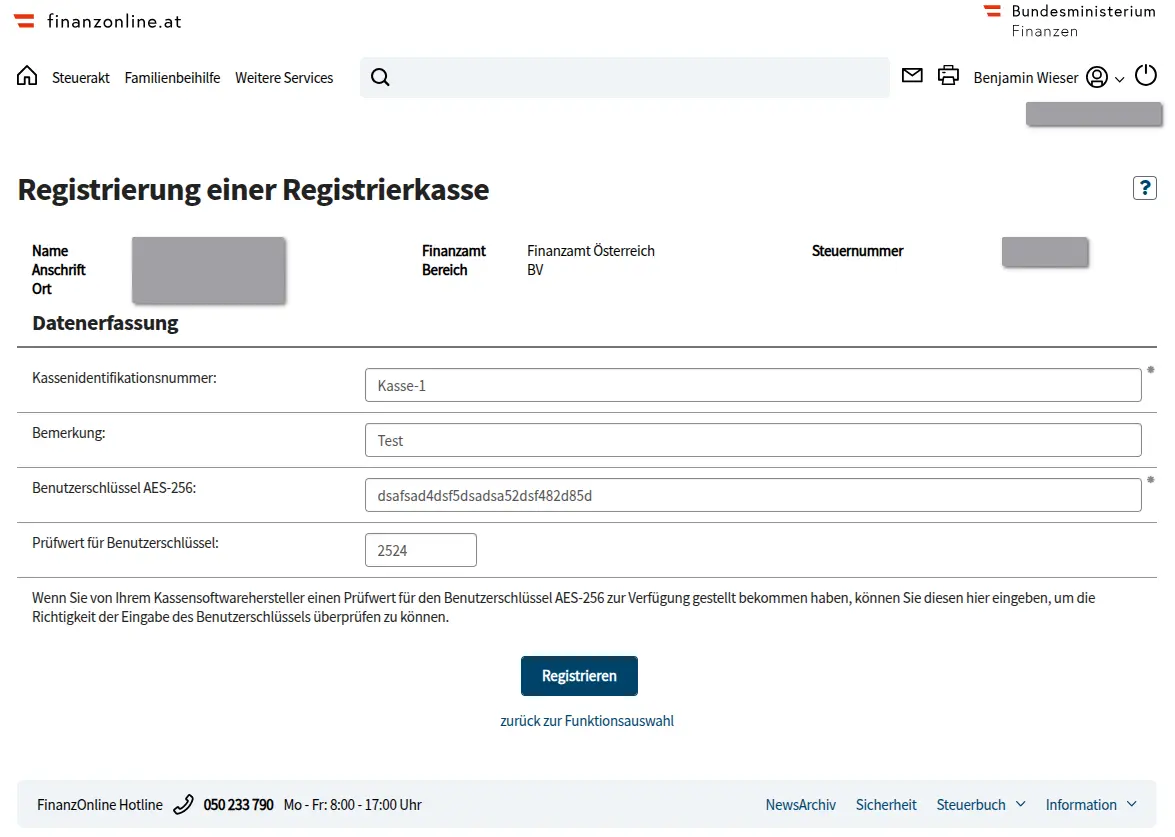The height and width of the screenshot is (837, 1175).
Task: Click the home icon in the navigation bar
Action: [x=26, y=75]
